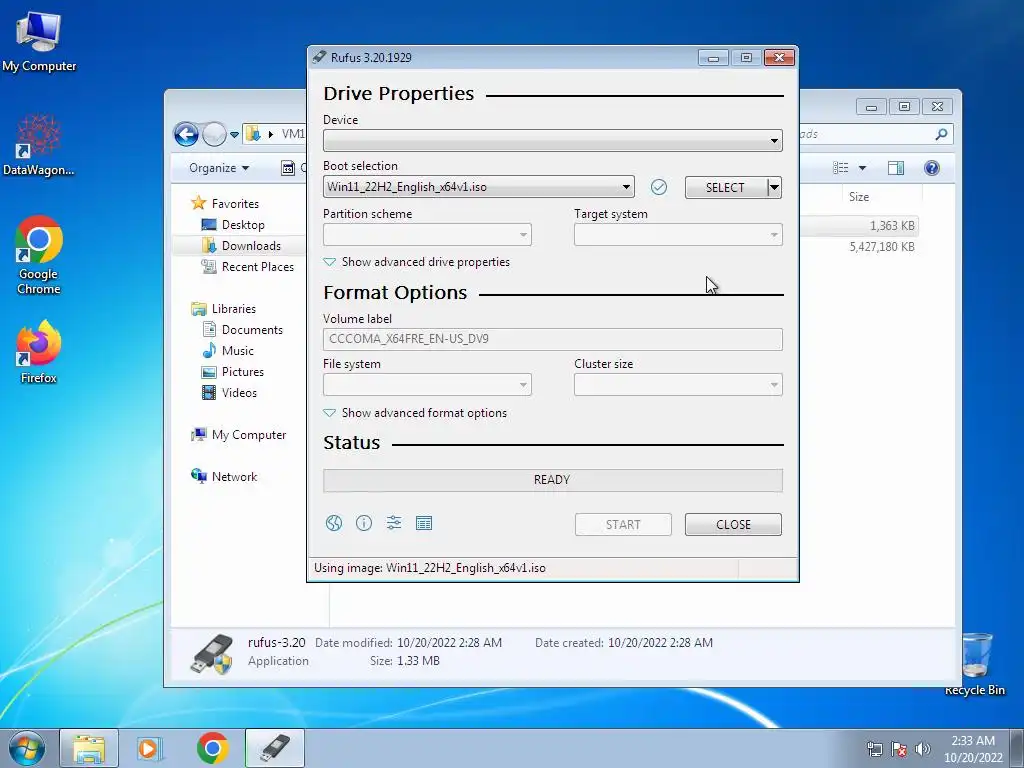The width and height of the screenshot is (1024, 768).
Task: Expand Show advanced drive properties
Action: pyautogui.click(x=417, y=262)
